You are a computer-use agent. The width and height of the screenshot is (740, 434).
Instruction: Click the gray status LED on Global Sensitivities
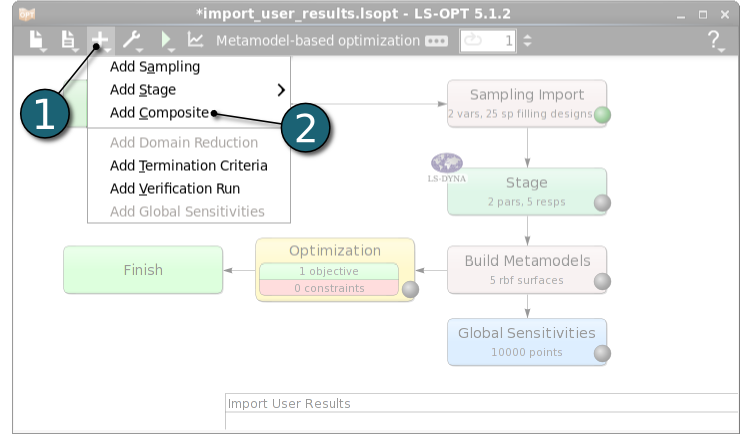pyautogui.click(x=602, y=353)
